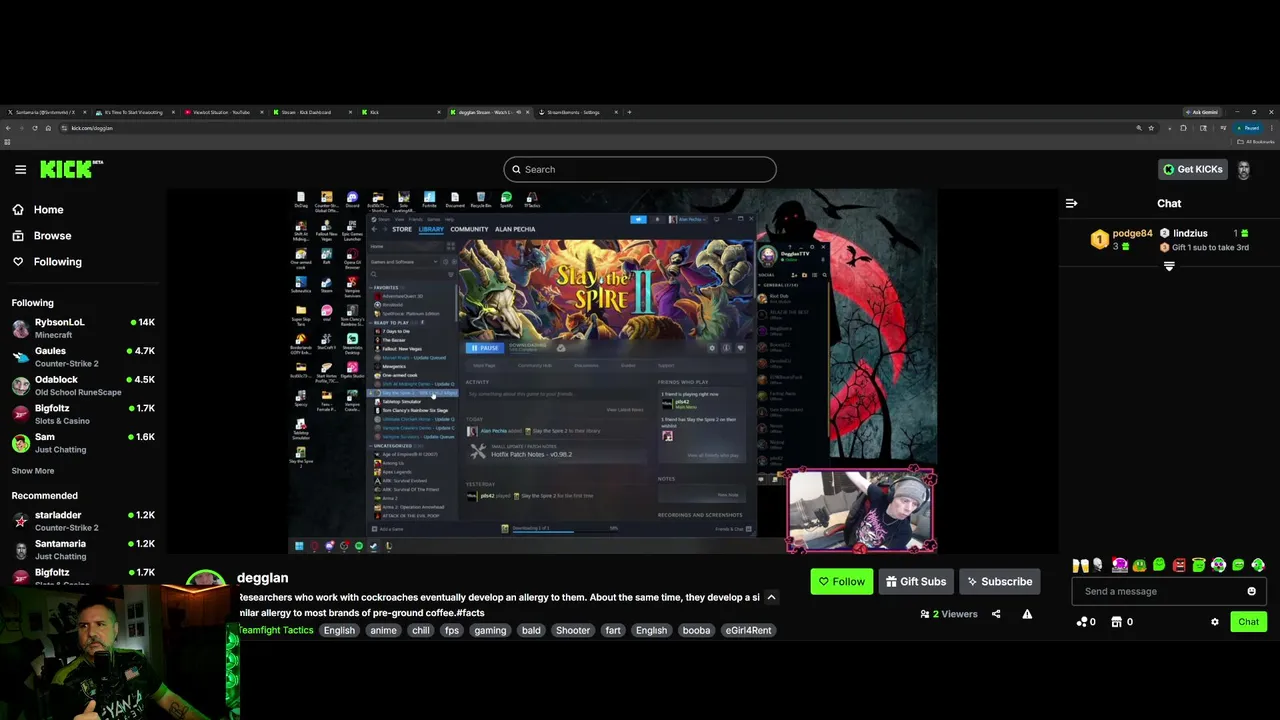This screenshot has height=720, width=1280.
Task: Open RybsonLoL followed channel
Action: coord(83,328)
